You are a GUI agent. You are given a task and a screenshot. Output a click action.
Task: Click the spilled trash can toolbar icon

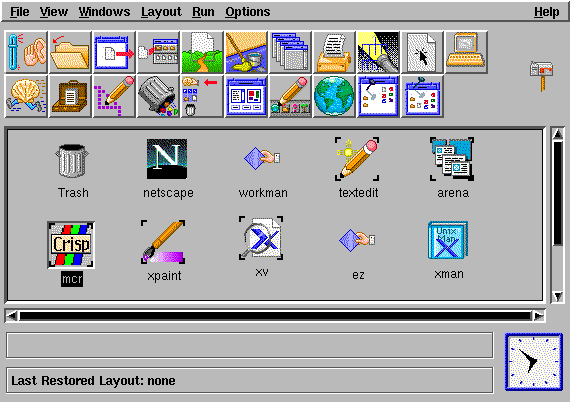coord(158,96)
